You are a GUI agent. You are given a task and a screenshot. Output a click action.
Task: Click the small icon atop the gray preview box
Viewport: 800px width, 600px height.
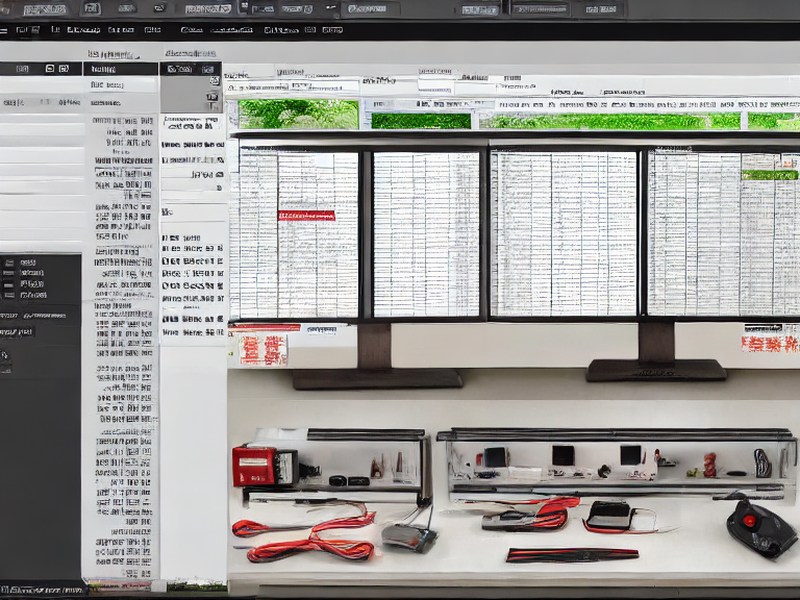click(x=215, y=81)
